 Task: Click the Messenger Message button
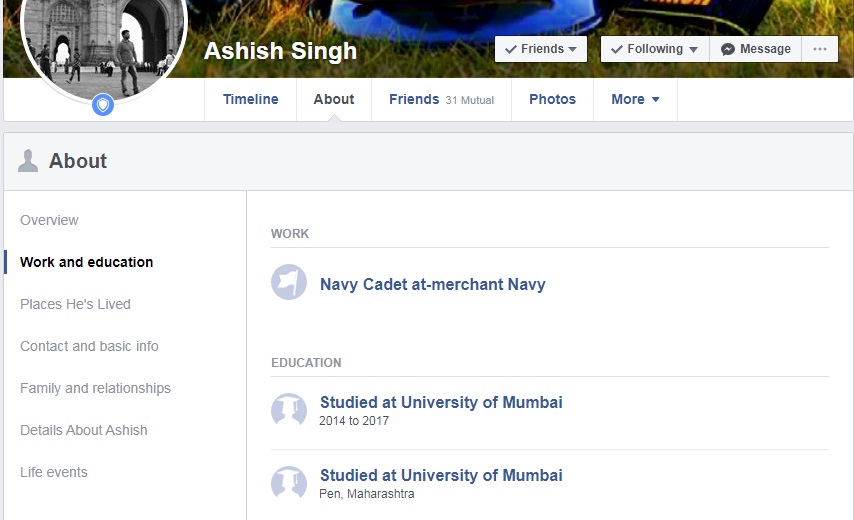[755, 49]
